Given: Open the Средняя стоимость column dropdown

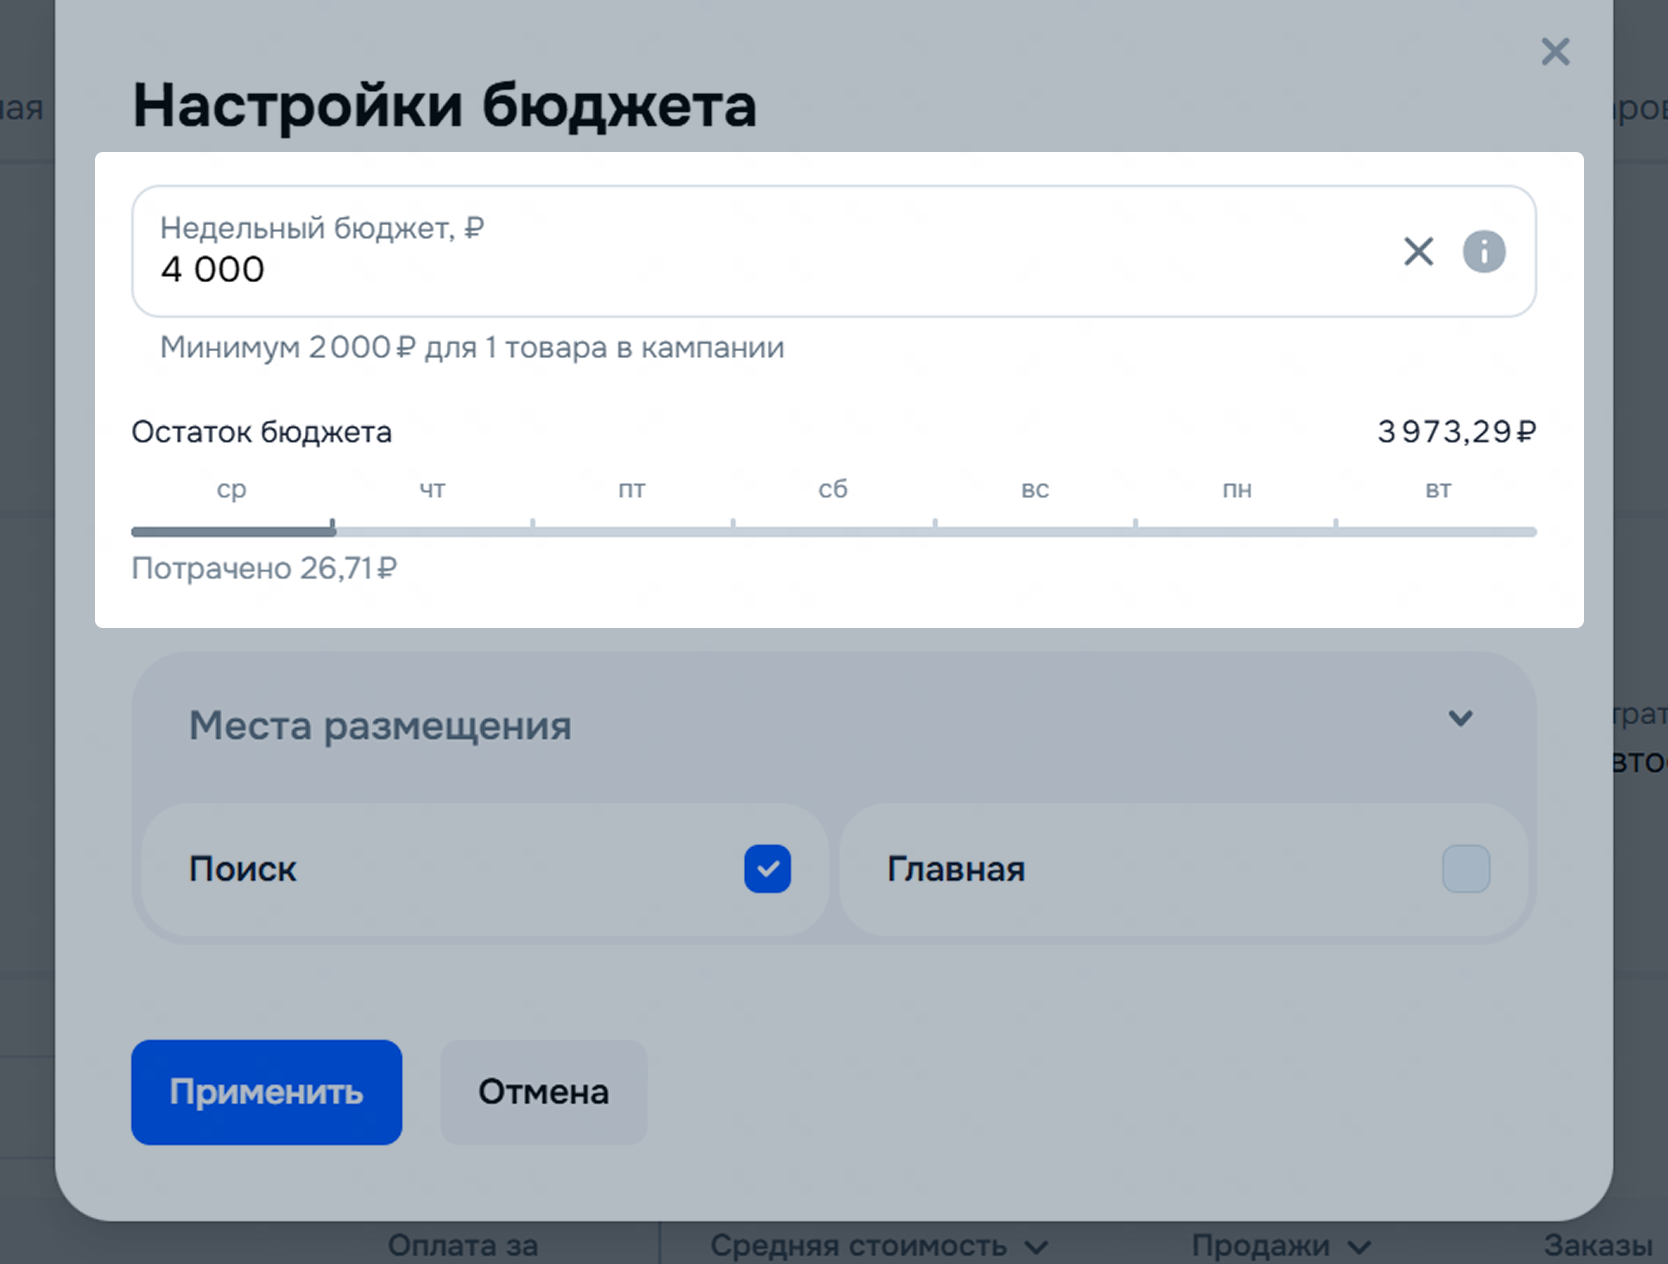Looking at the screenshot, I should tap(1036, 1247).
